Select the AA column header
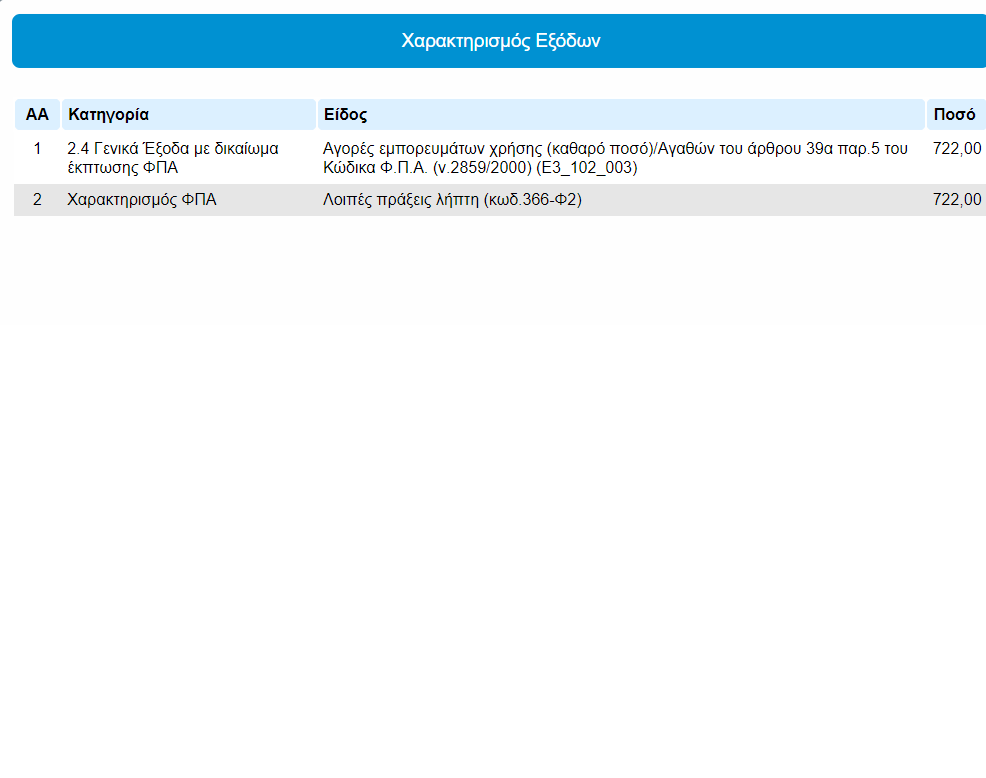The width and height of the screenshot is (986, 778). 37,114
